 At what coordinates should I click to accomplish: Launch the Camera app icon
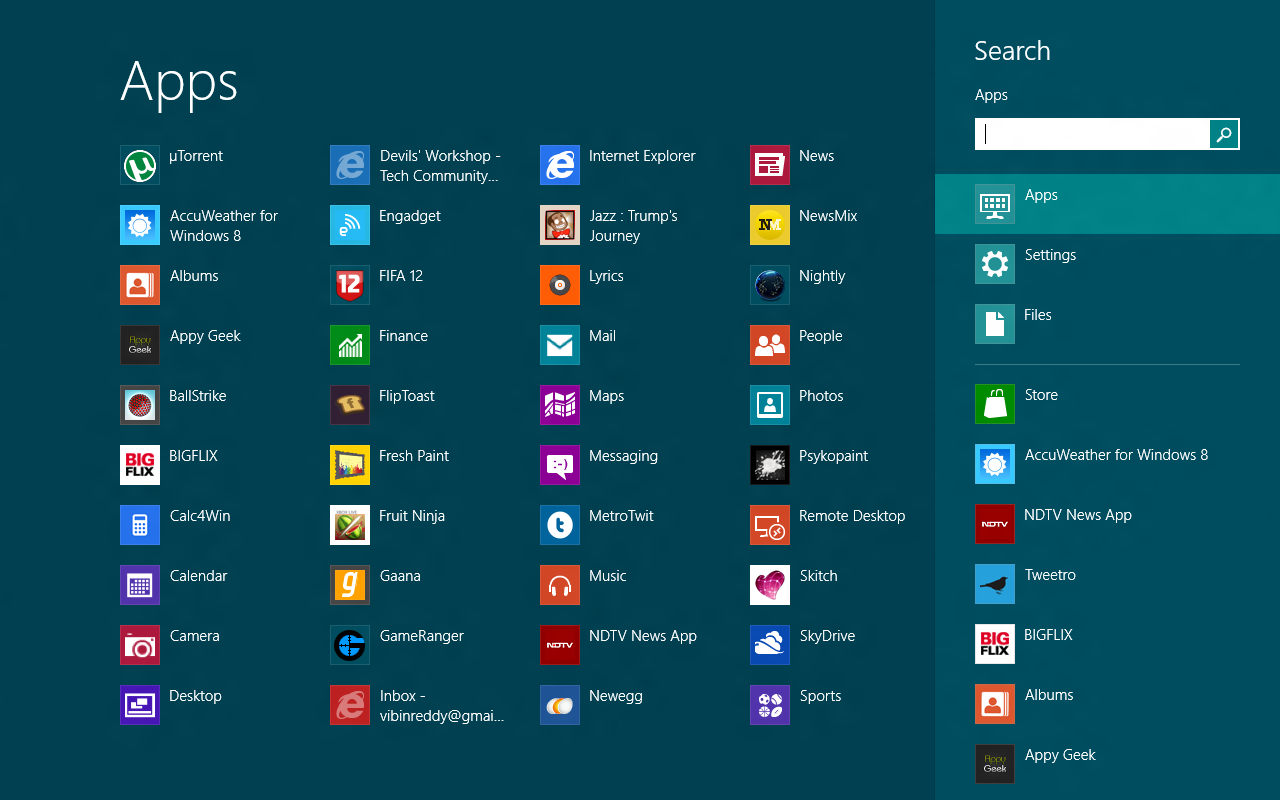click(x=140, y=645)
